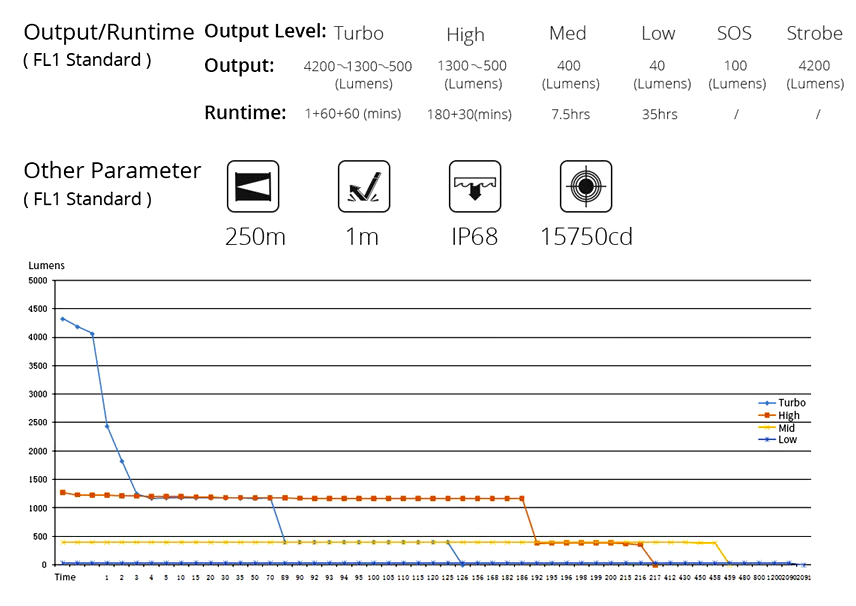Screen dimensions: 856x606
Task: Click the Med output level heading
Action: pyautogui.click(x=568, y=33)
